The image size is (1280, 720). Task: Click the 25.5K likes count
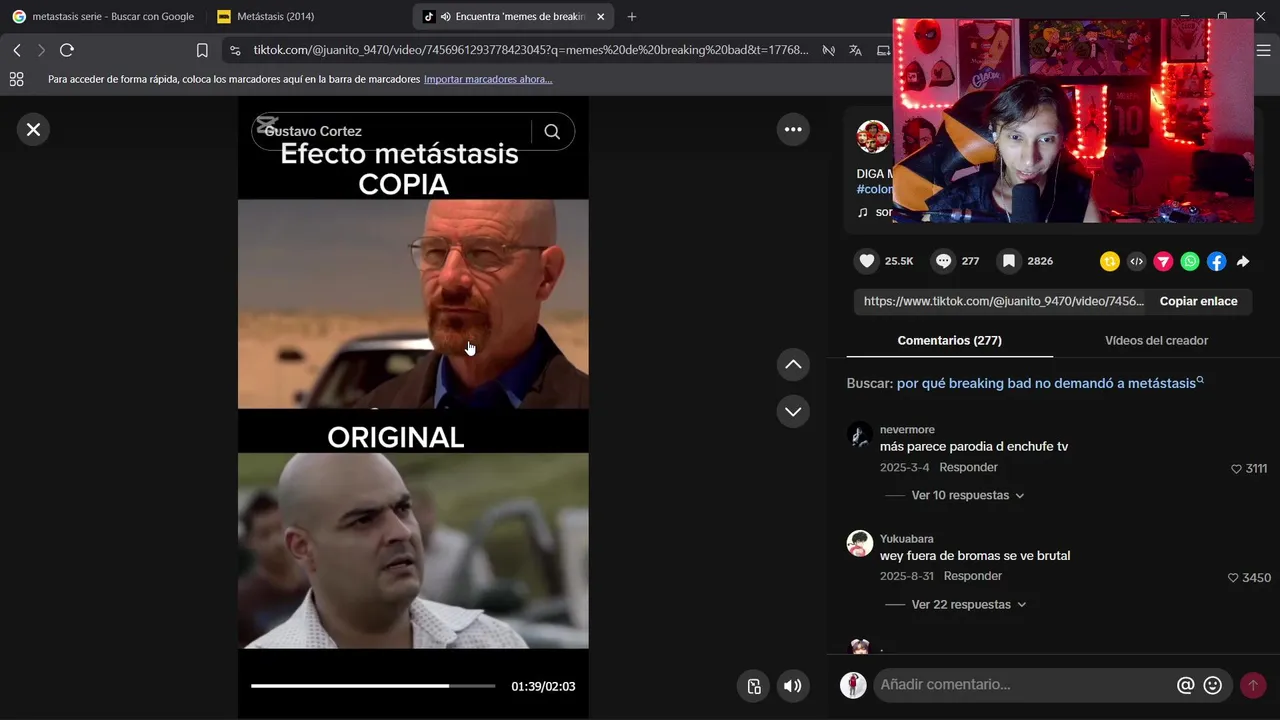899,261
